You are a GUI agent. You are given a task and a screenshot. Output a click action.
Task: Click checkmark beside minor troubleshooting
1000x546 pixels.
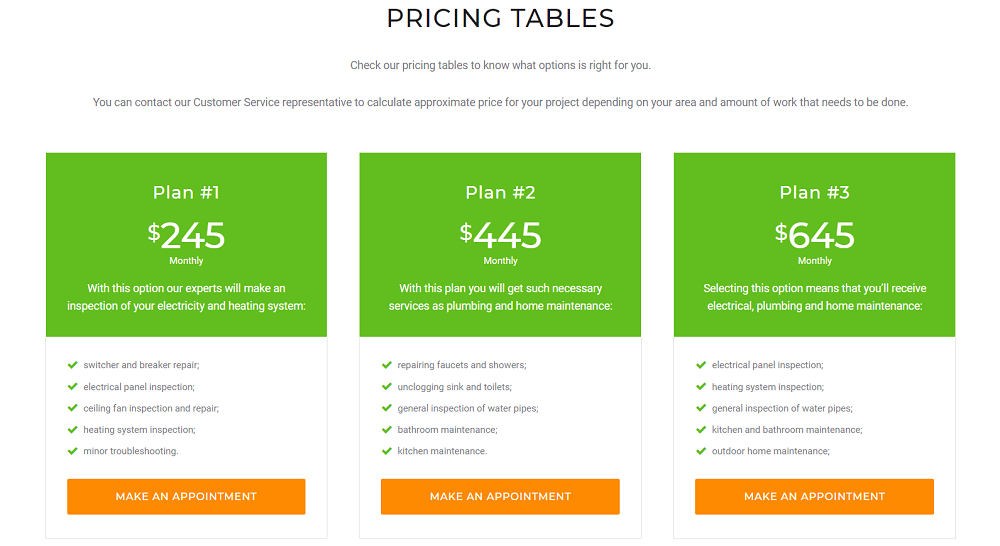coord(73,451)
